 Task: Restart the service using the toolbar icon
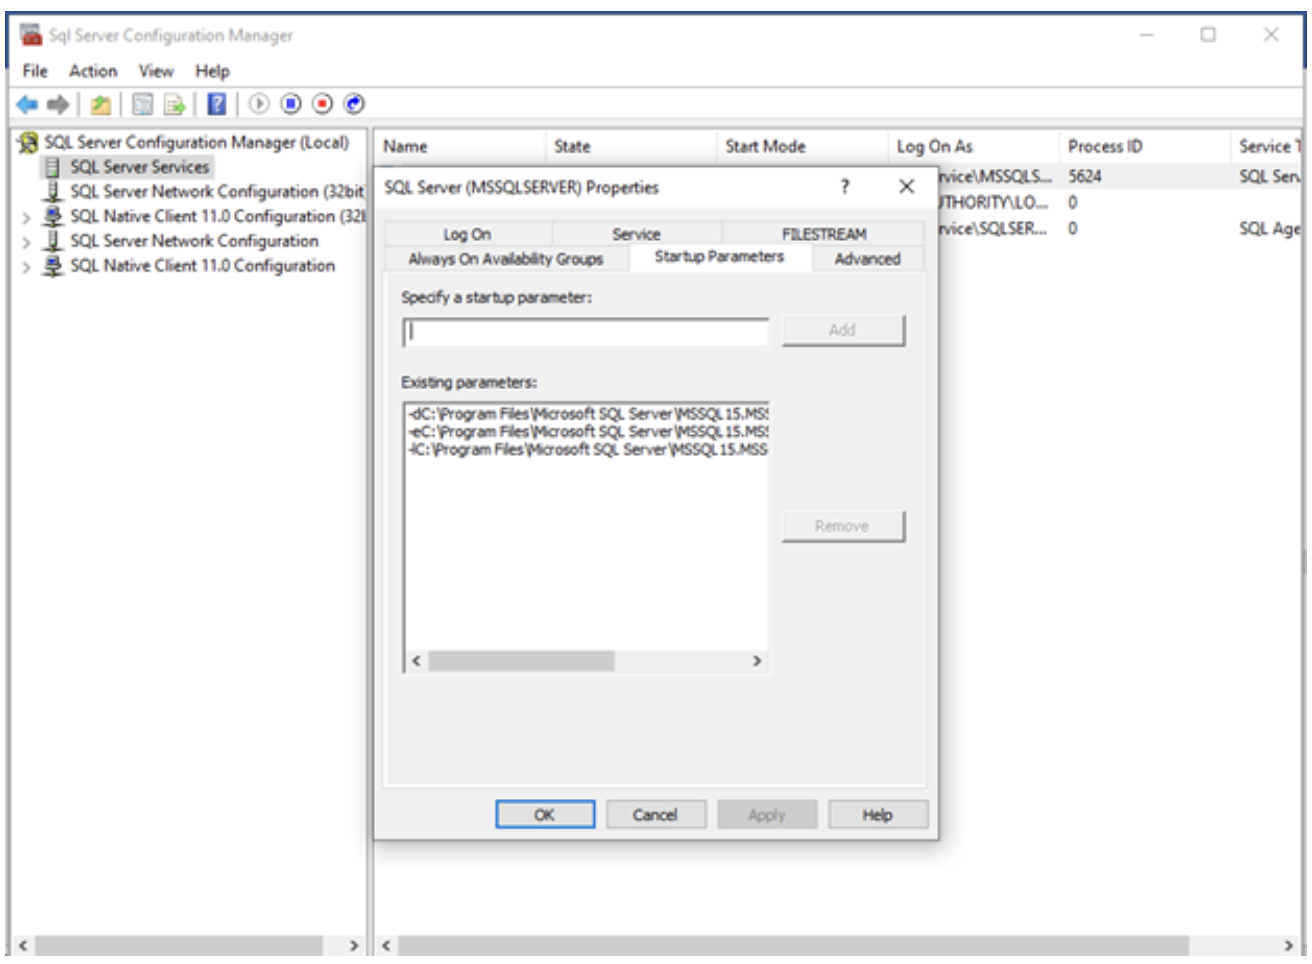354,104
